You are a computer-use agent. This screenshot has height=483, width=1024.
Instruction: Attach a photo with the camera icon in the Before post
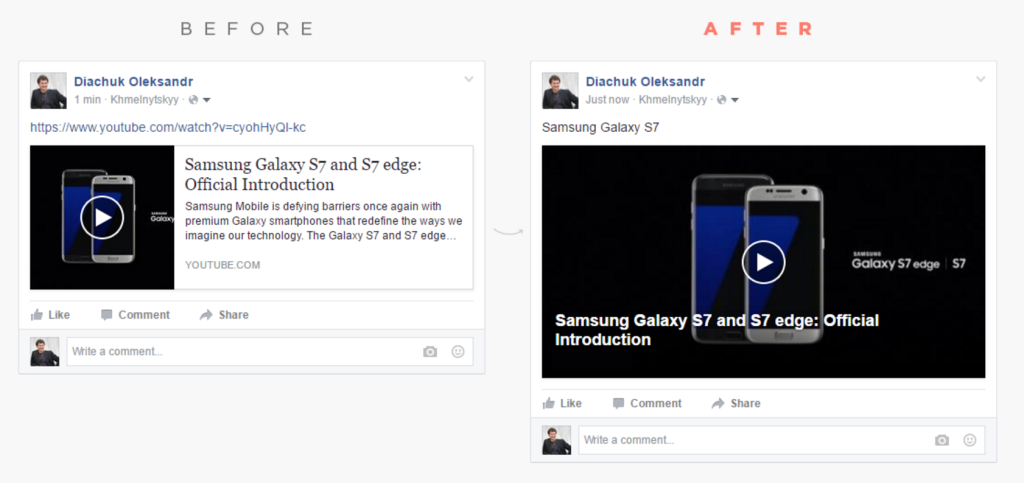[430, 352]
